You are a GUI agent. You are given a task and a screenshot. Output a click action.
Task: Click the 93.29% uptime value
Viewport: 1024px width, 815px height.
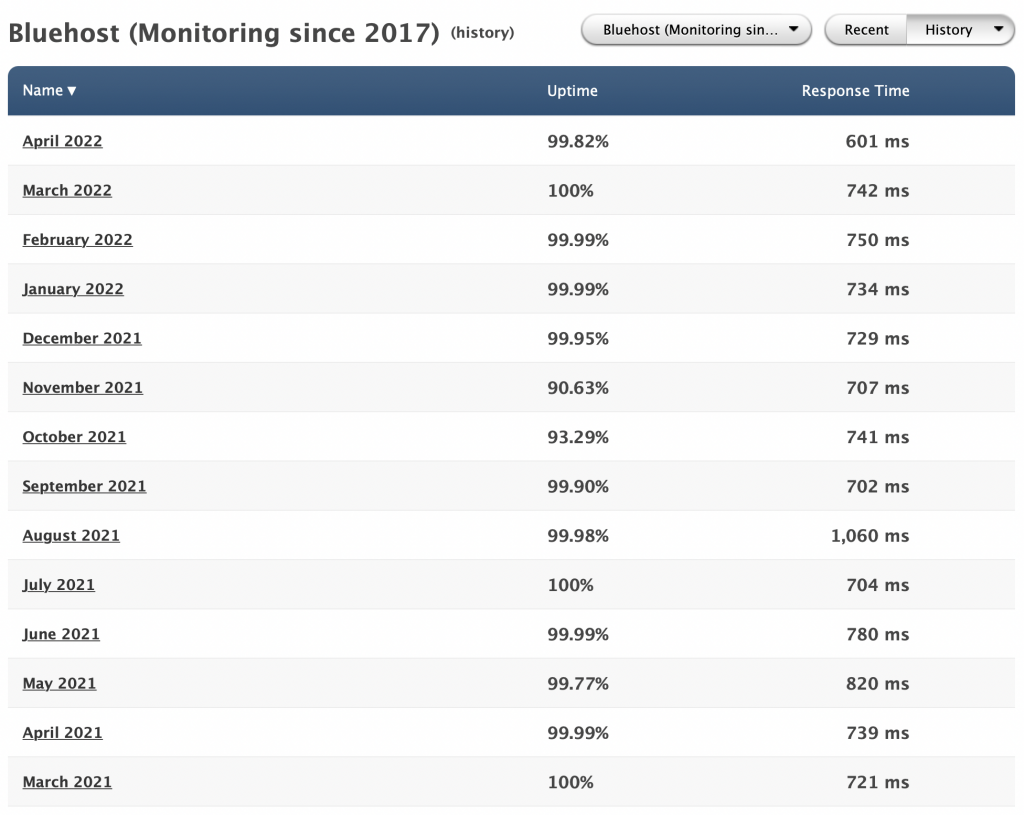[578, 437]
